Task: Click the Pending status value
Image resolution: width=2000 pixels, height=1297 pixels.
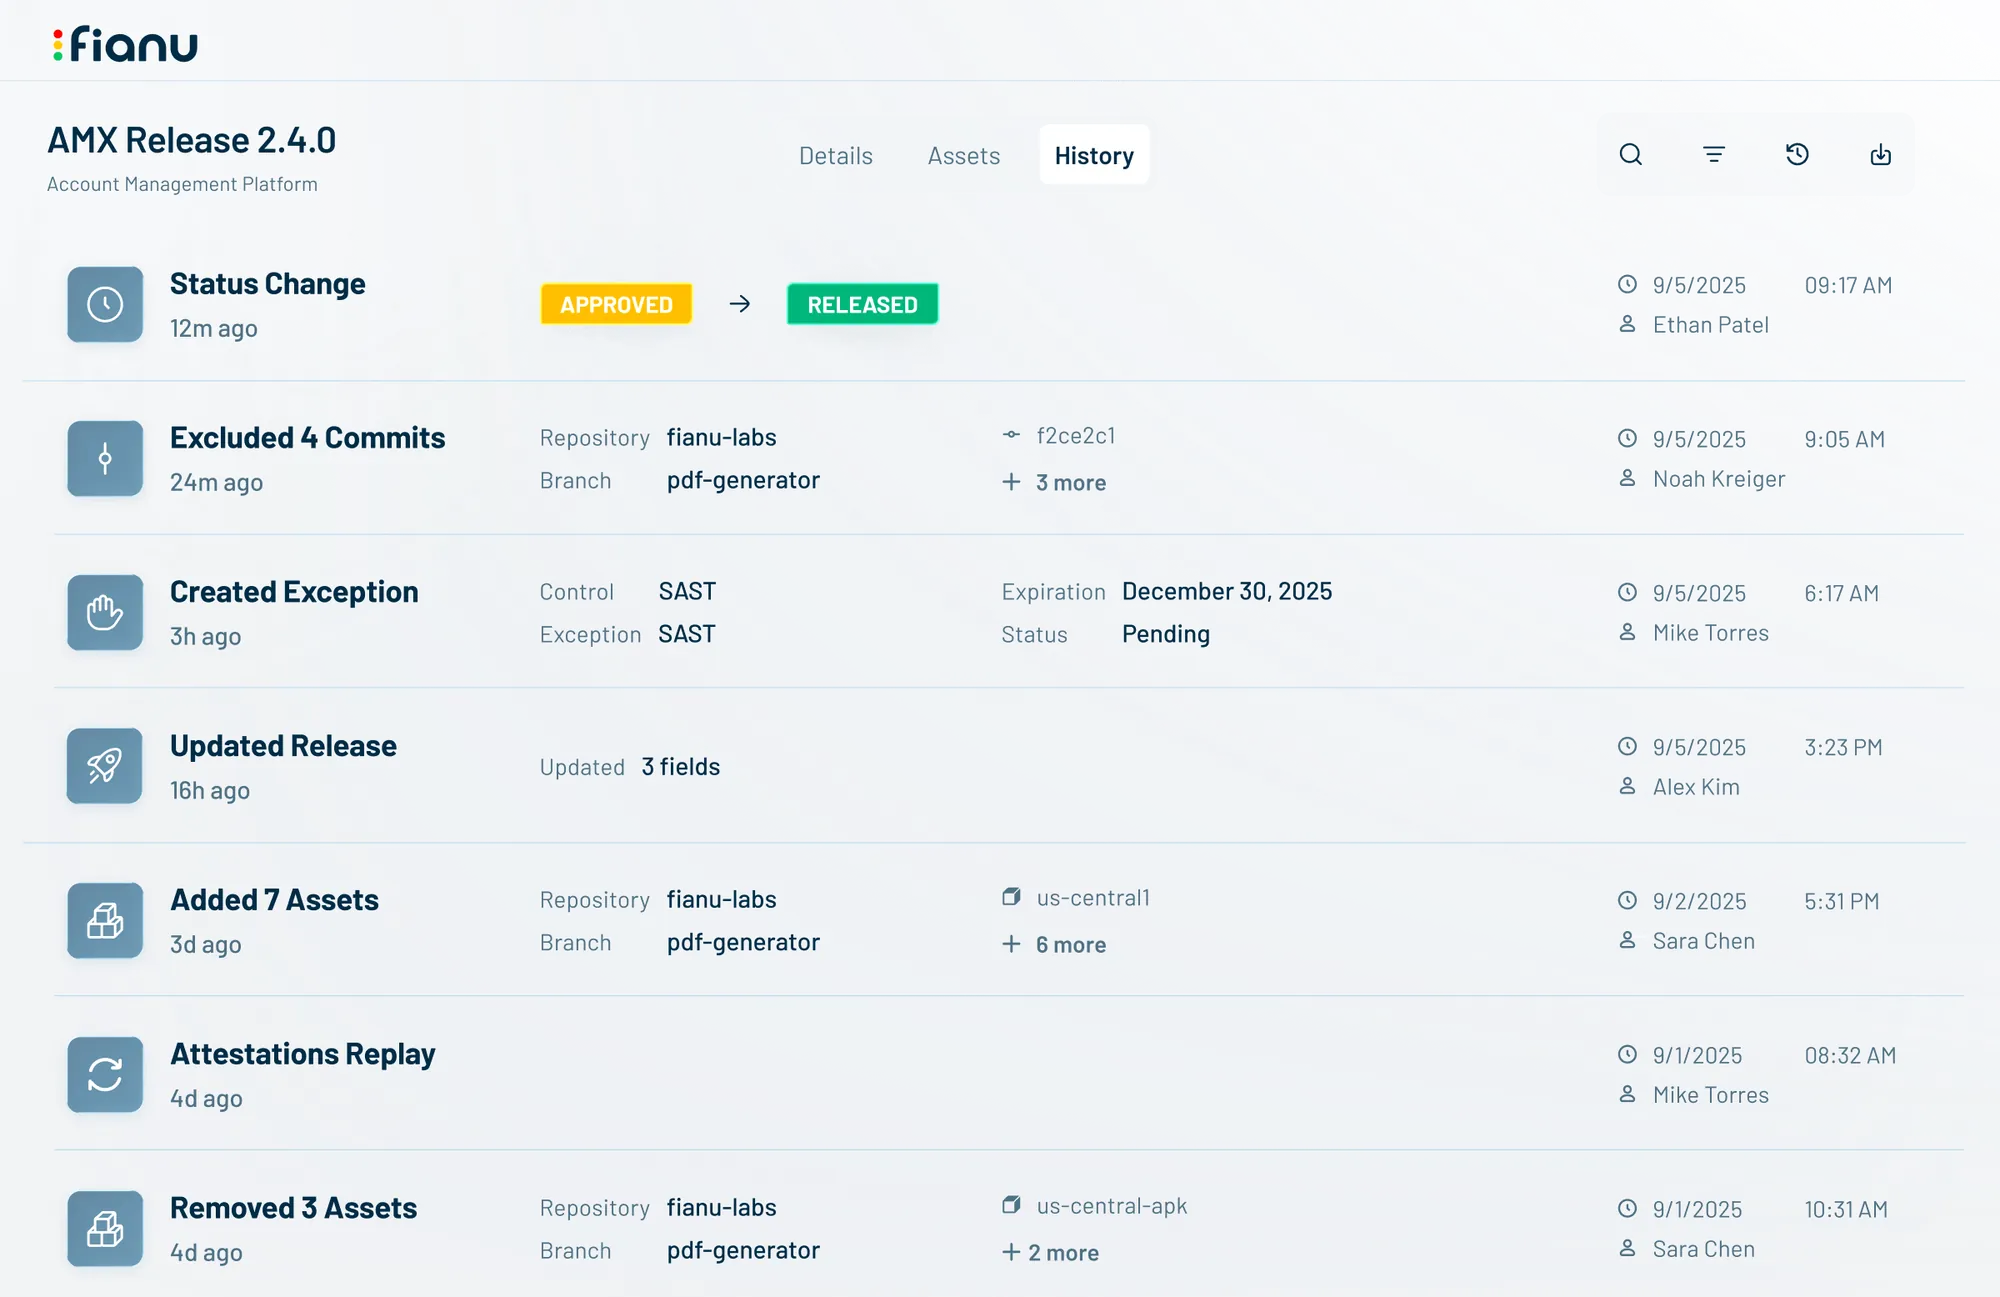Action: coord(1166,634)
